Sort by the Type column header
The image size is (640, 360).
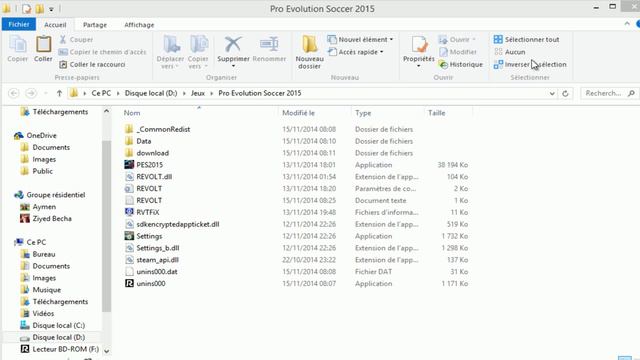click(x=363, y=113)
